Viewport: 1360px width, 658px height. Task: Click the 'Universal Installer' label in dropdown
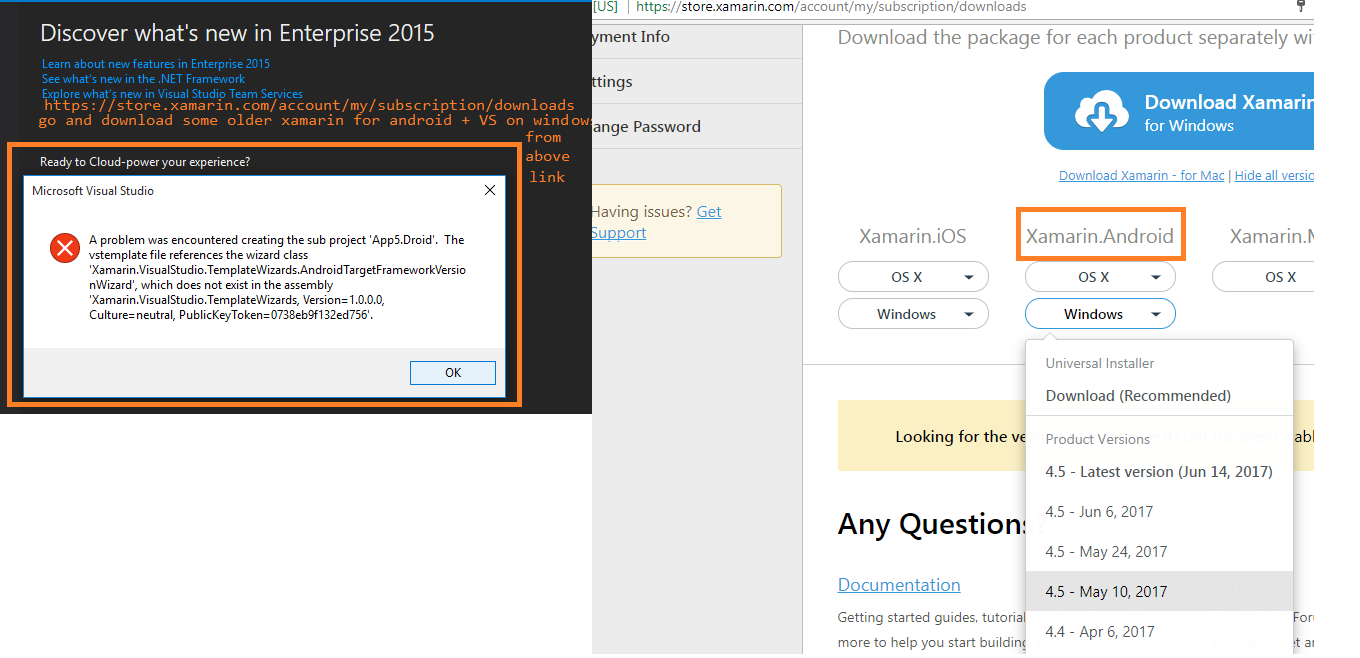pos(1100,363)
